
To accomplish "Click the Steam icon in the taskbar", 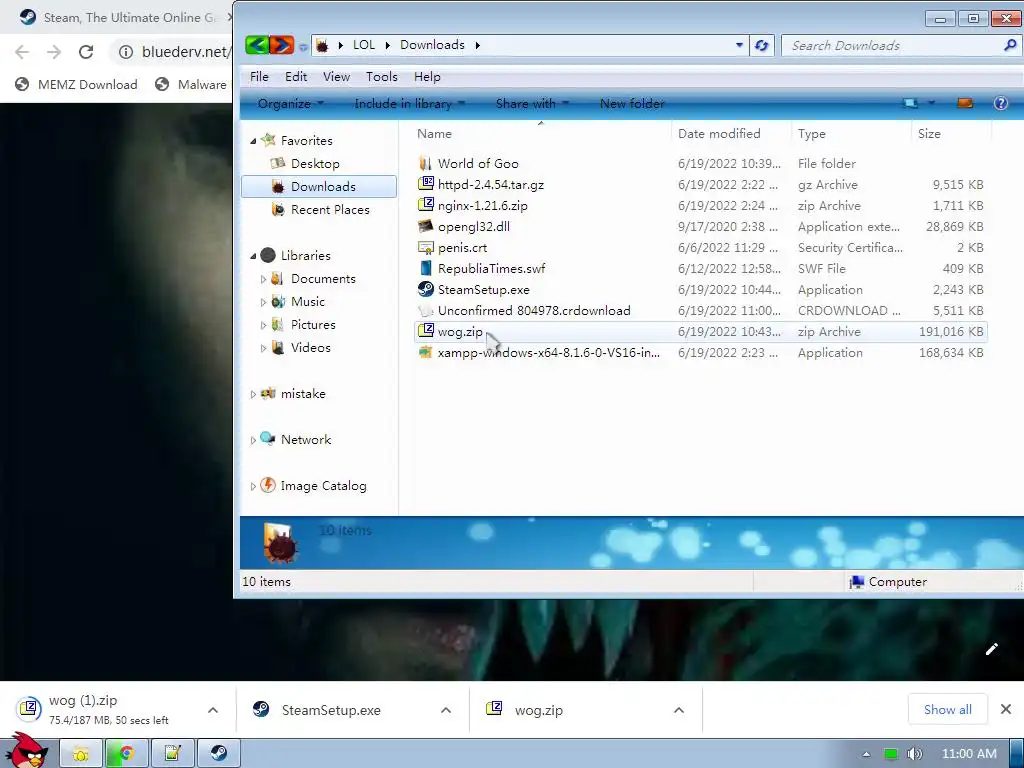I will click(219, 754).
